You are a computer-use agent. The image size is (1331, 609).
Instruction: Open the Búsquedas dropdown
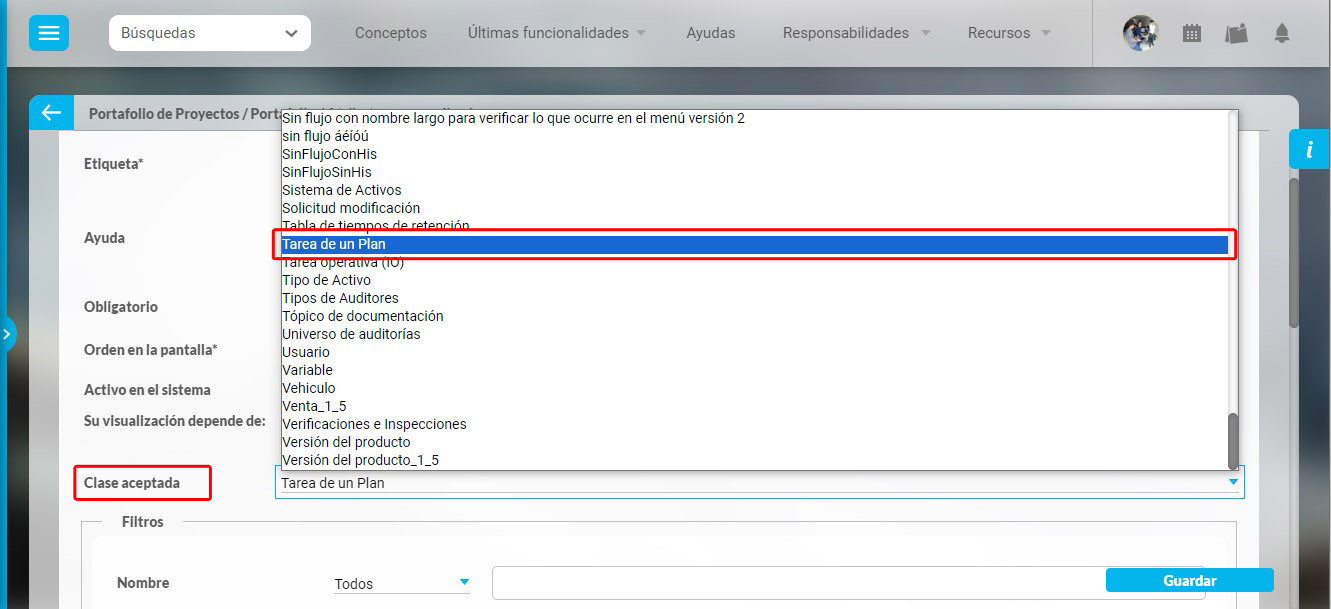tap(210, 33)
